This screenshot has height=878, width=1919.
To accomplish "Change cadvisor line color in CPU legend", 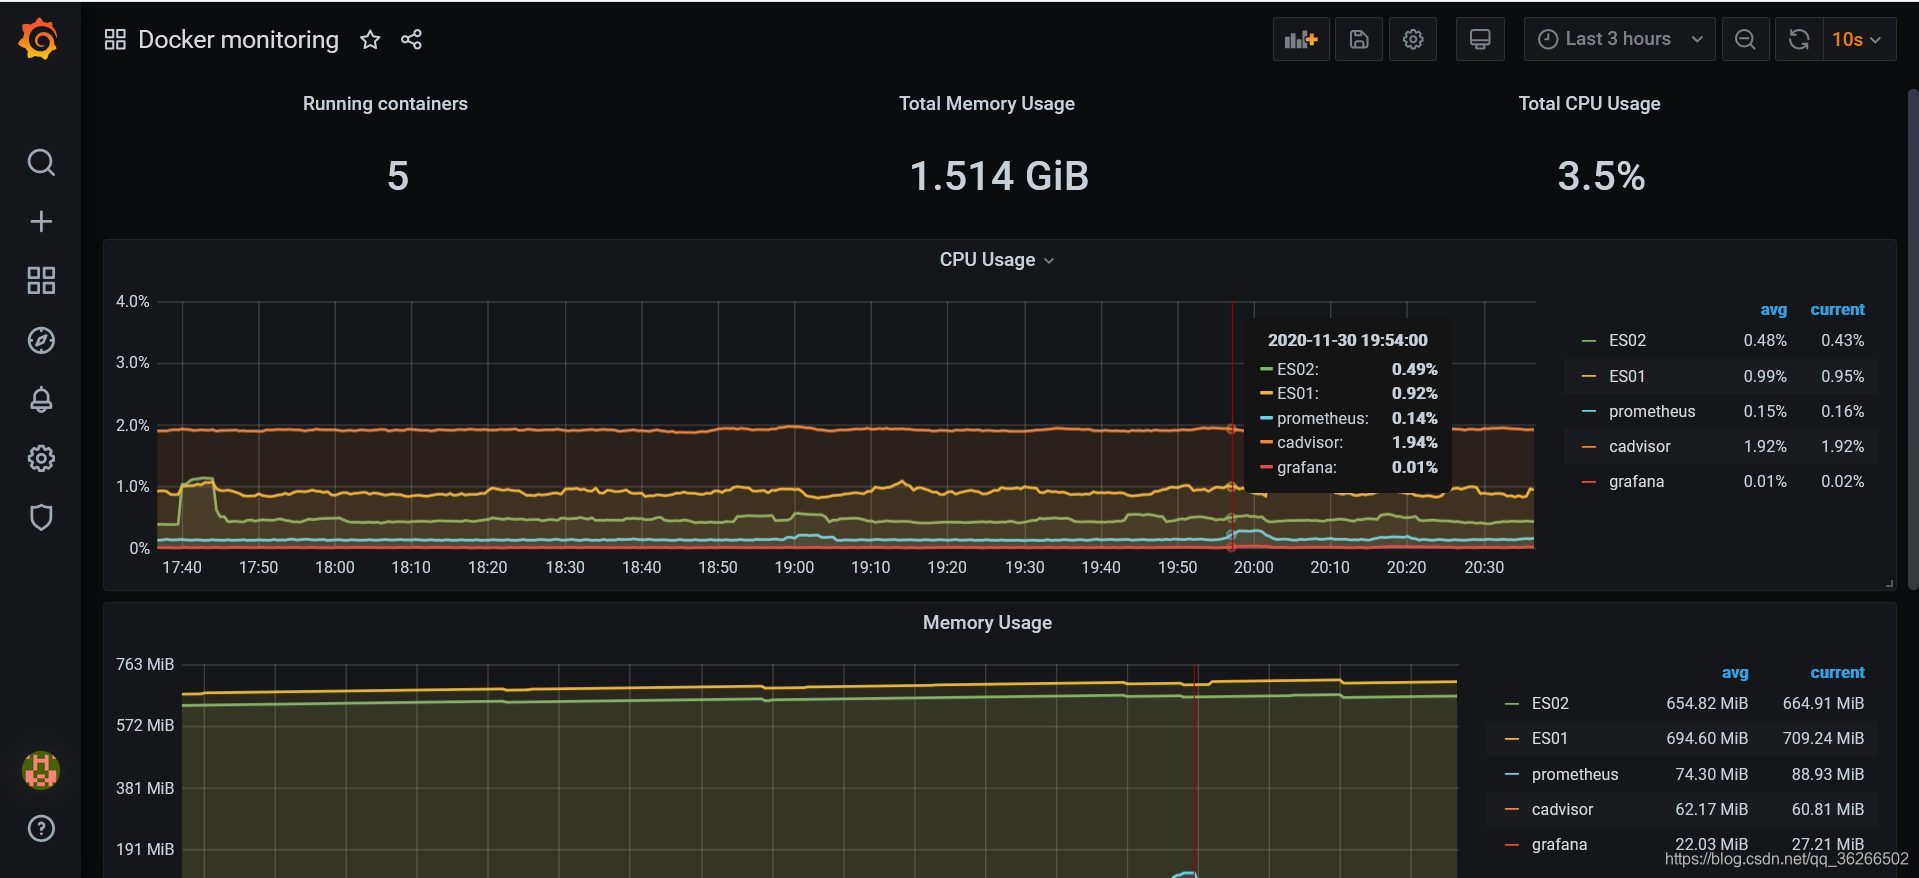I will pos(1588,447).
